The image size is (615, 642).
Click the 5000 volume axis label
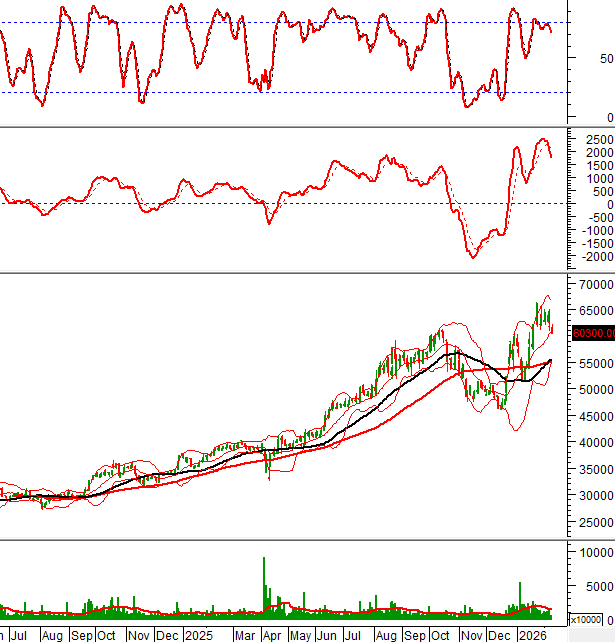point(598,588)
